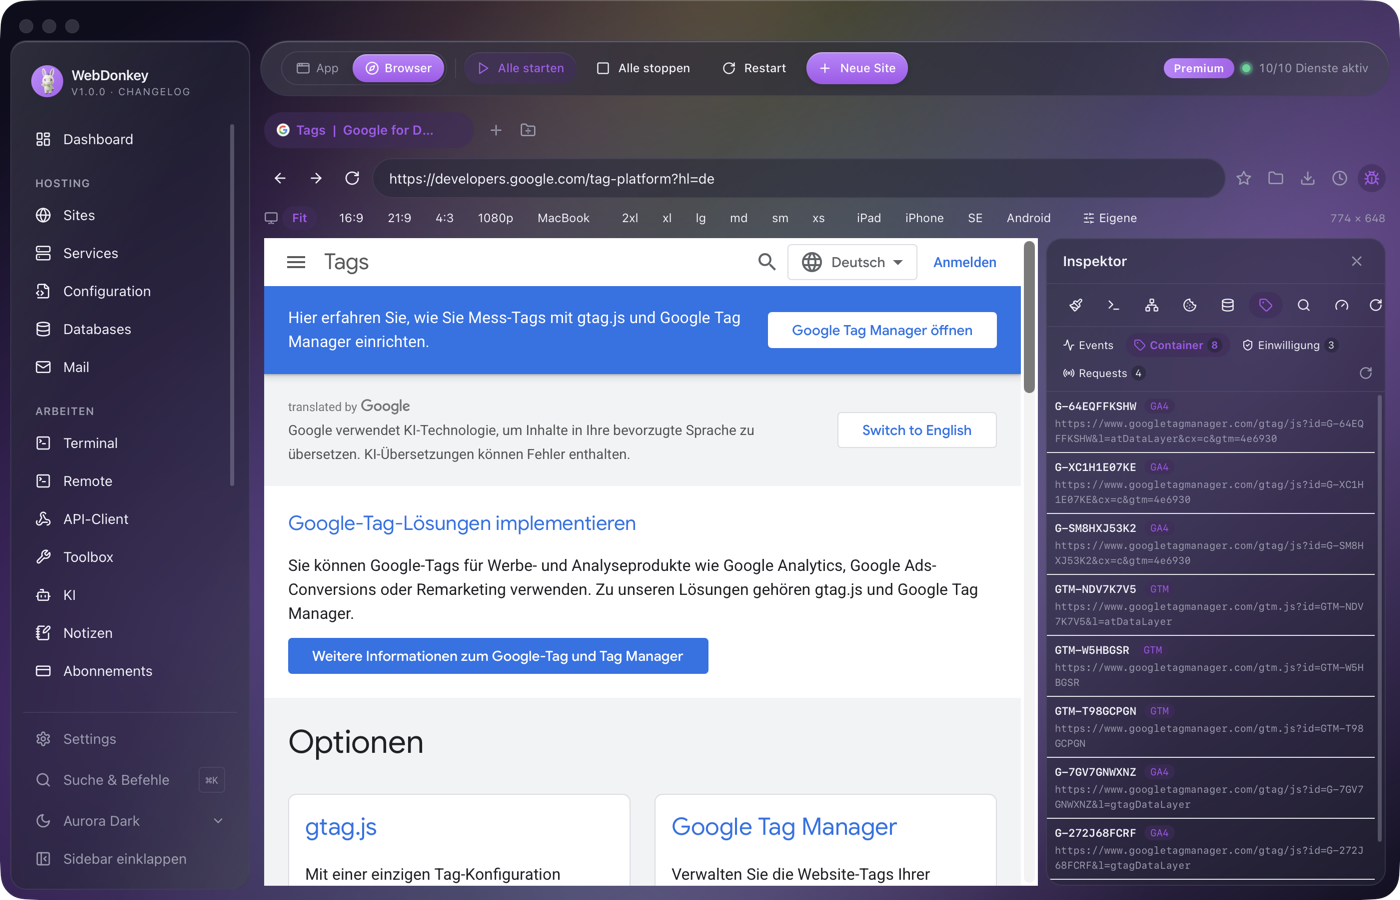Image resolution: width=1400 pixels, height=900 pixels.
Task: Add a new browser tab with plus icon
Action: [x=496, y=130]
